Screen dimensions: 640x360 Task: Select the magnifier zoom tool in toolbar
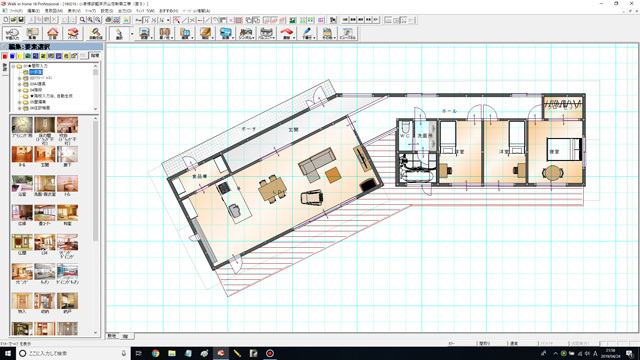click(x=83, y=20)
